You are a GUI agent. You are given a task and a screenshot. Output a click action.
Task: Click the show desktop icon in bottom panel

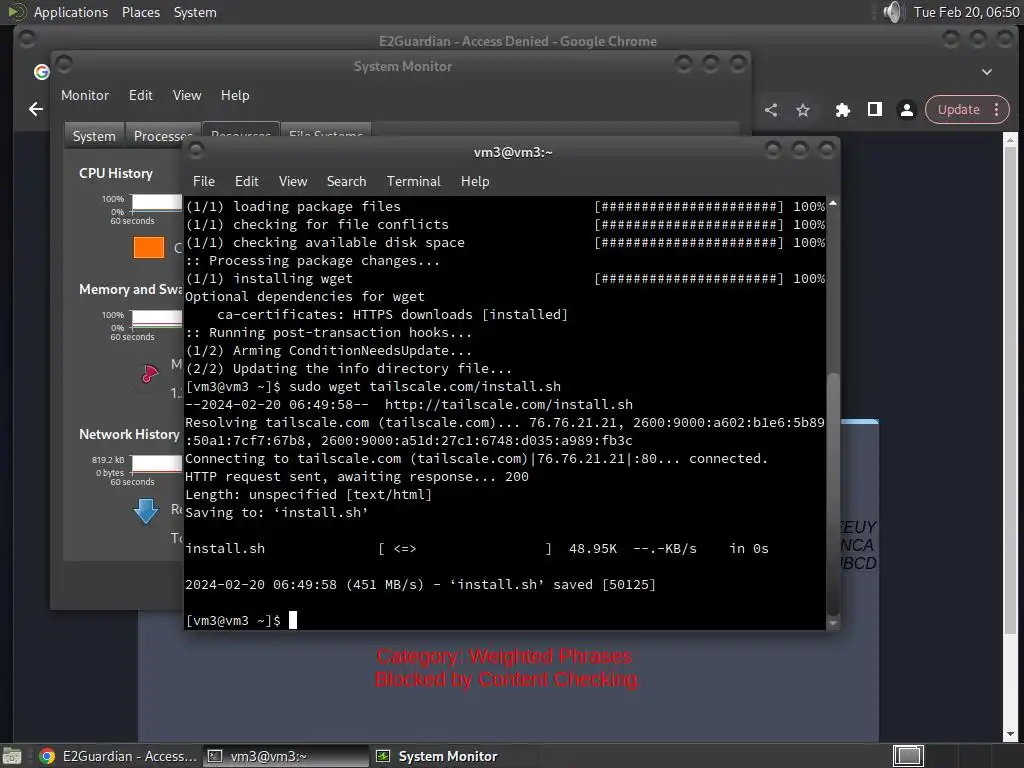pyautogui.click(x=12, y=756)
